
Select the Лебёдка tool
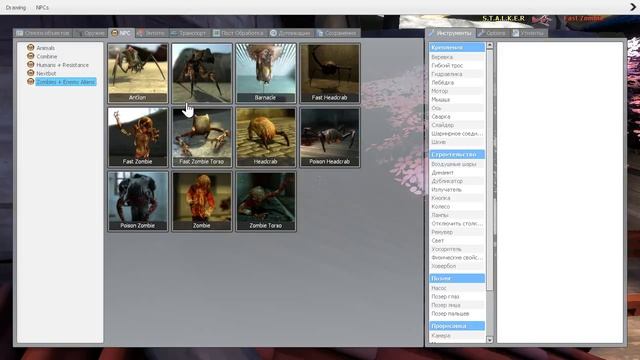tap(457, 82)
